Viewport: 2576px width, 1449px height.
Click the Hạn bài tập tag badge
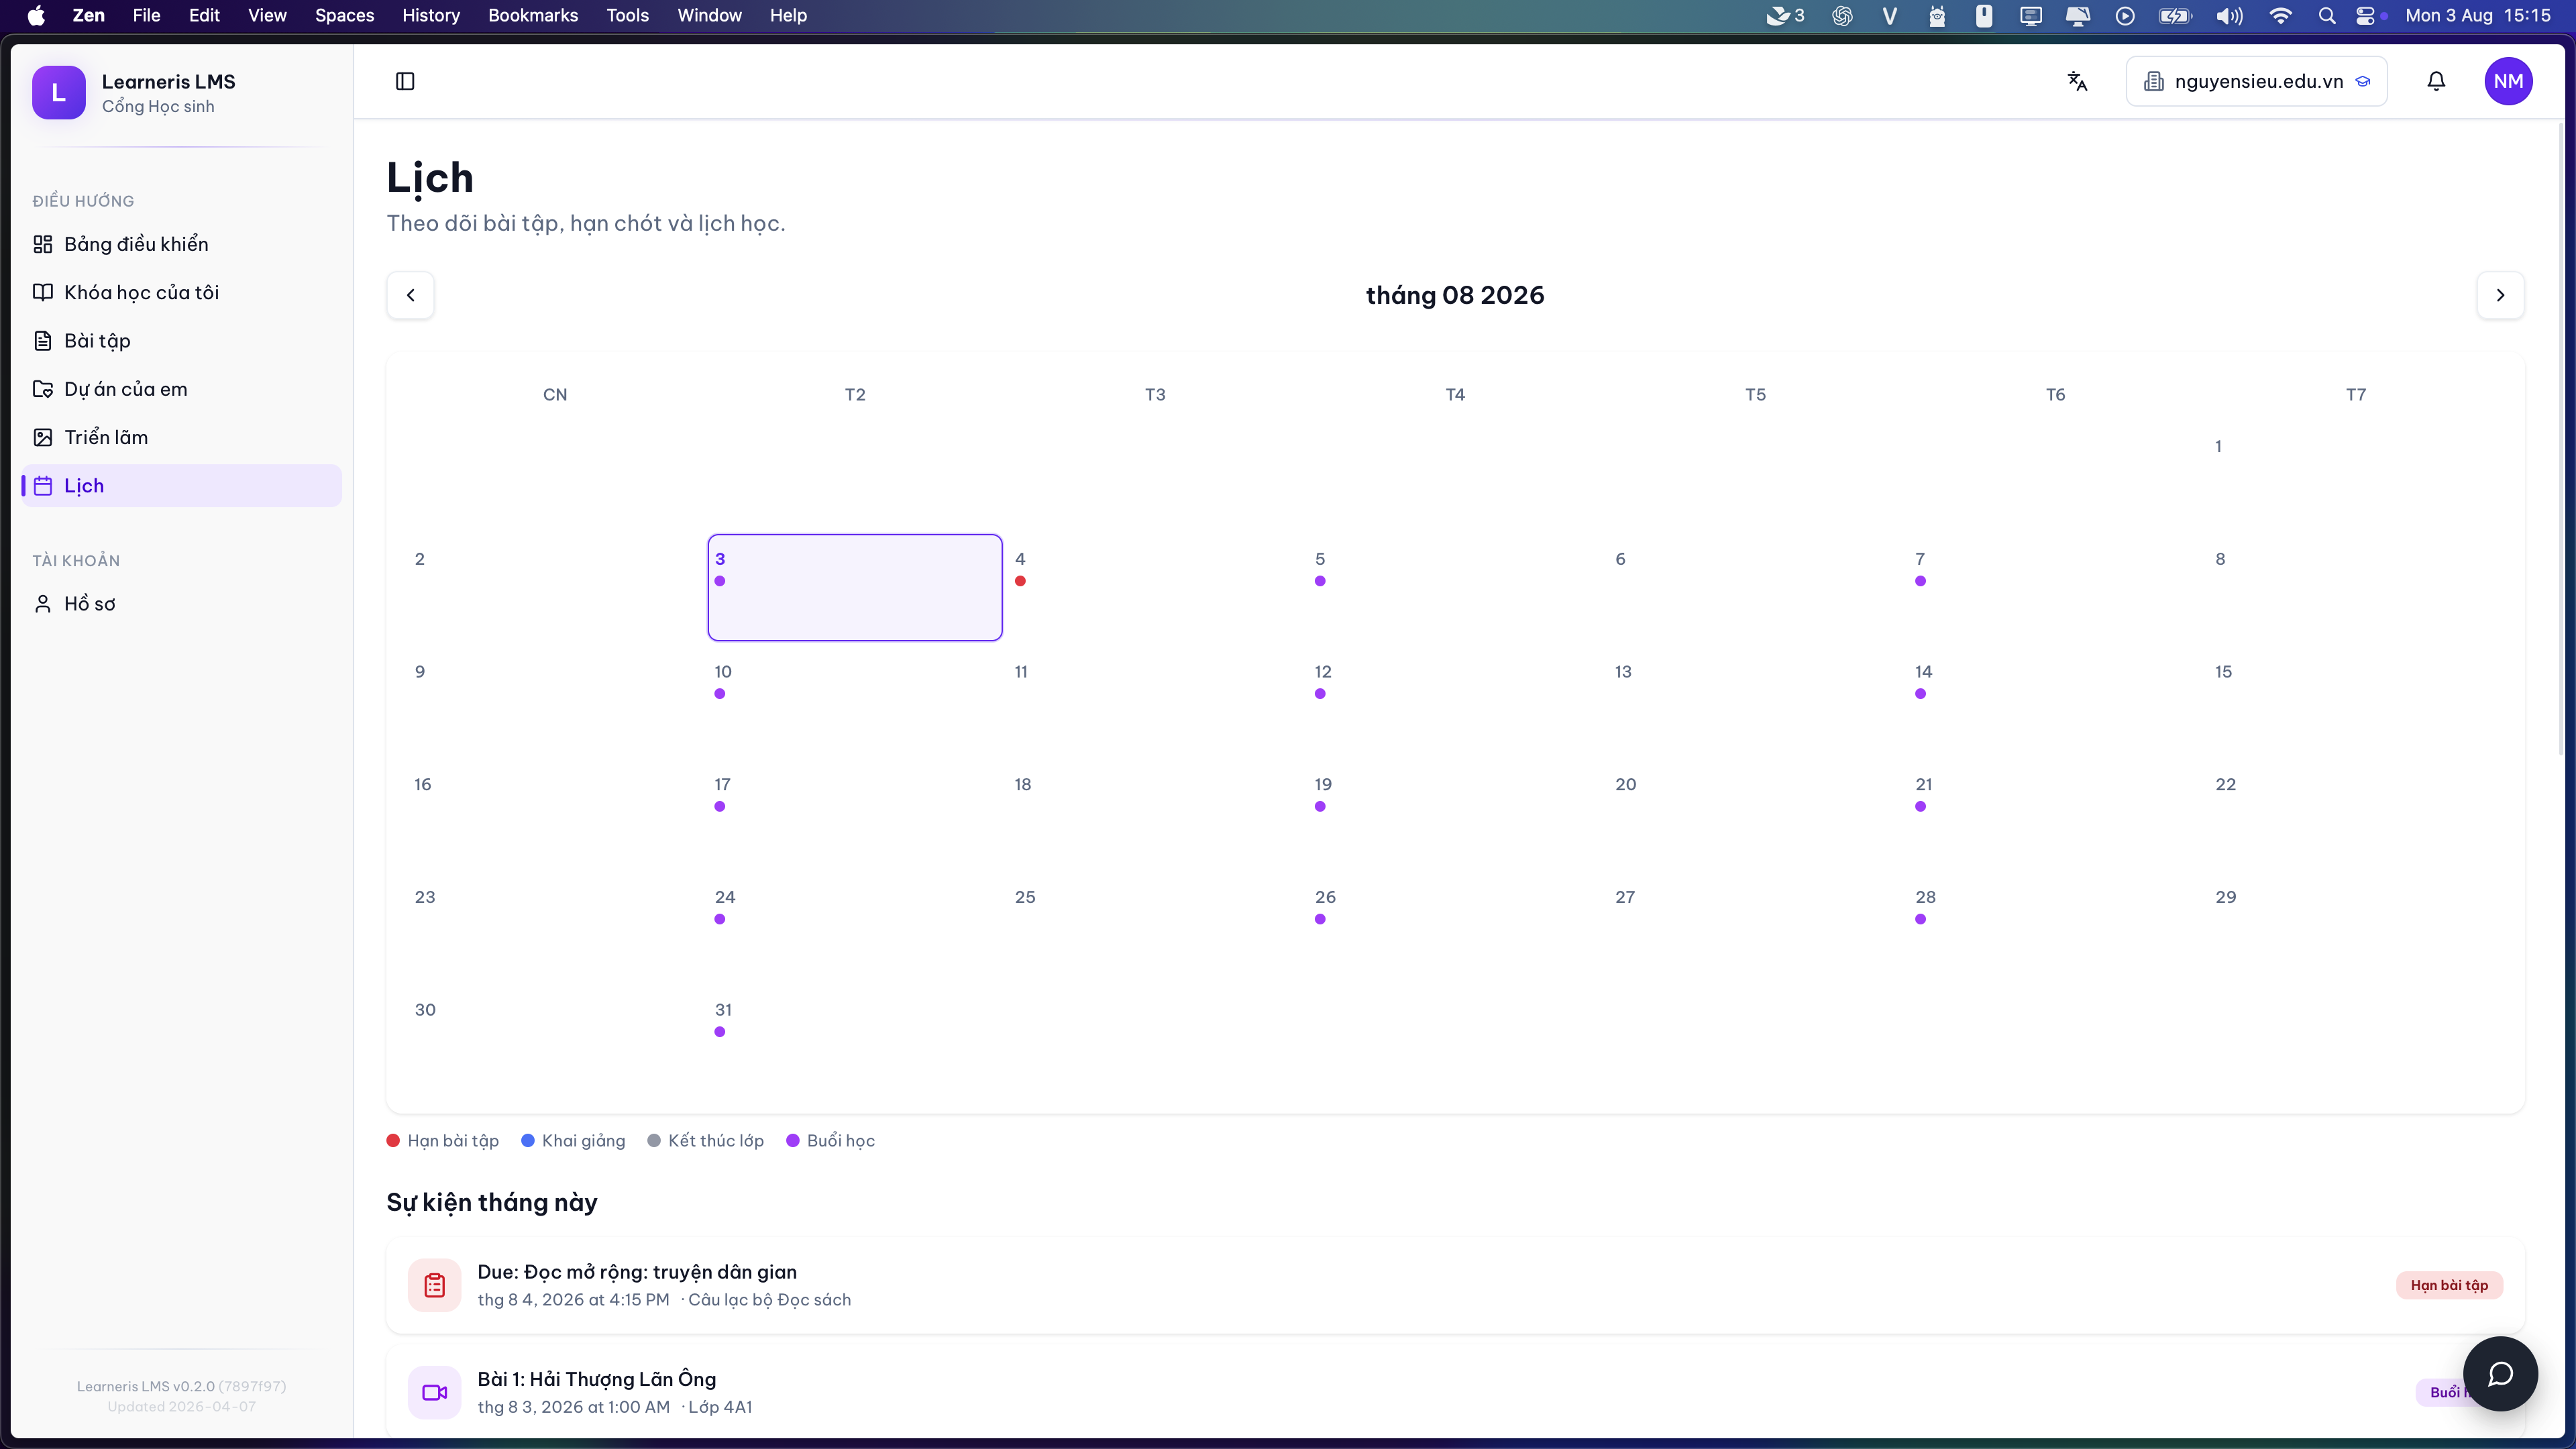(x=2449, y=1285)
